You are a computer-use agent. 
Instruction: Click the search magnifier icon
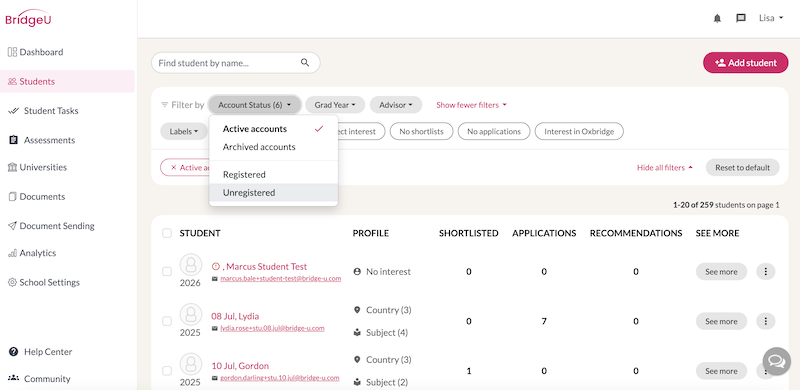click(x=305, y=63)
